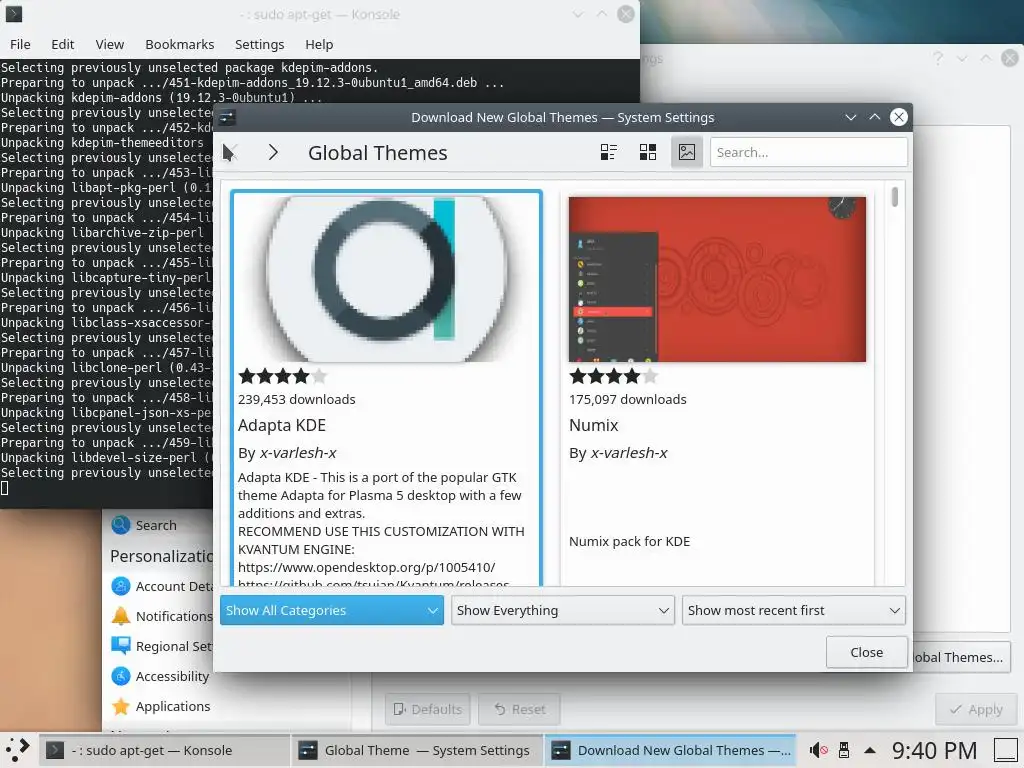Click the 175,097 downloads text
This screenshot has height=768, width=1024.
click(x=628, y=399)
